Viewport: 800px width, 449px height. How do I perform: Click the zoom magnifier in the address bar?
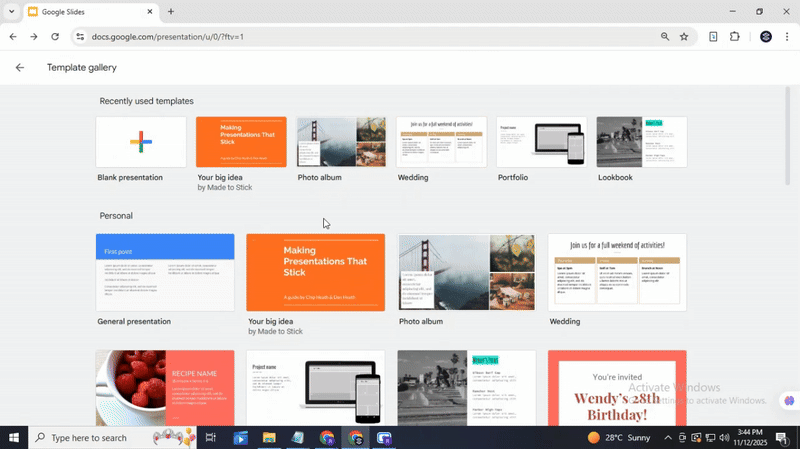665,37
